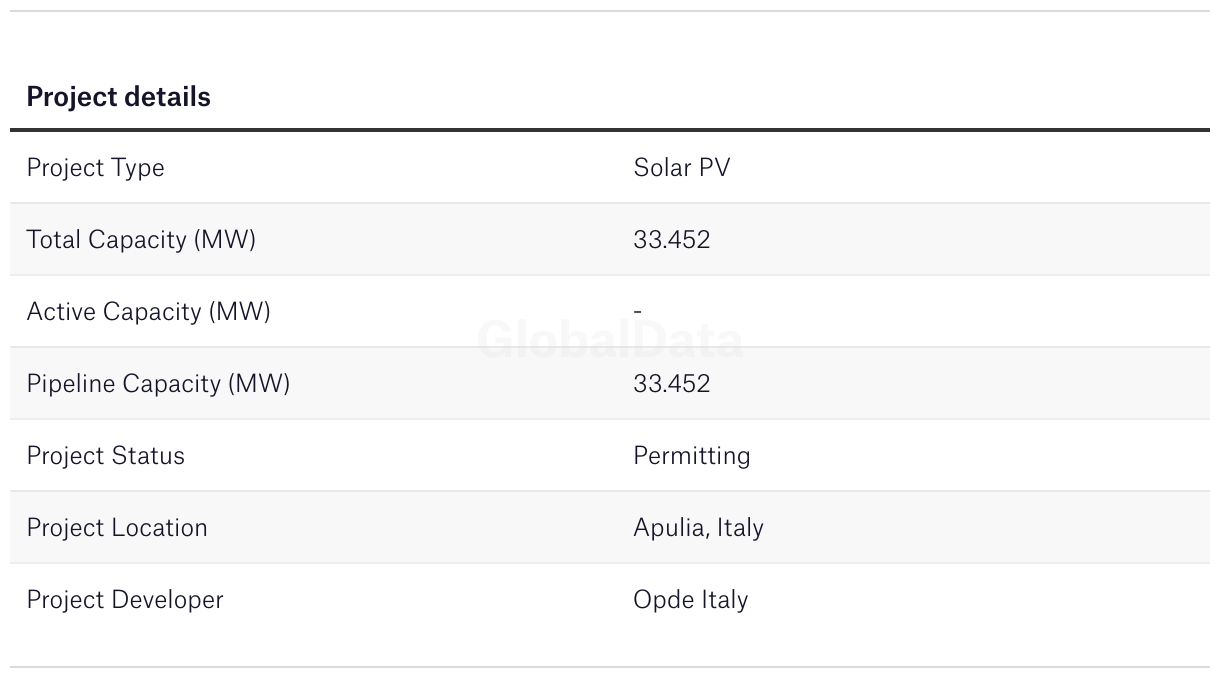Click Italy in the Project Location value
Image resolution: width=1220 pixels, height=678 pixels.
[x=740, y=528]
